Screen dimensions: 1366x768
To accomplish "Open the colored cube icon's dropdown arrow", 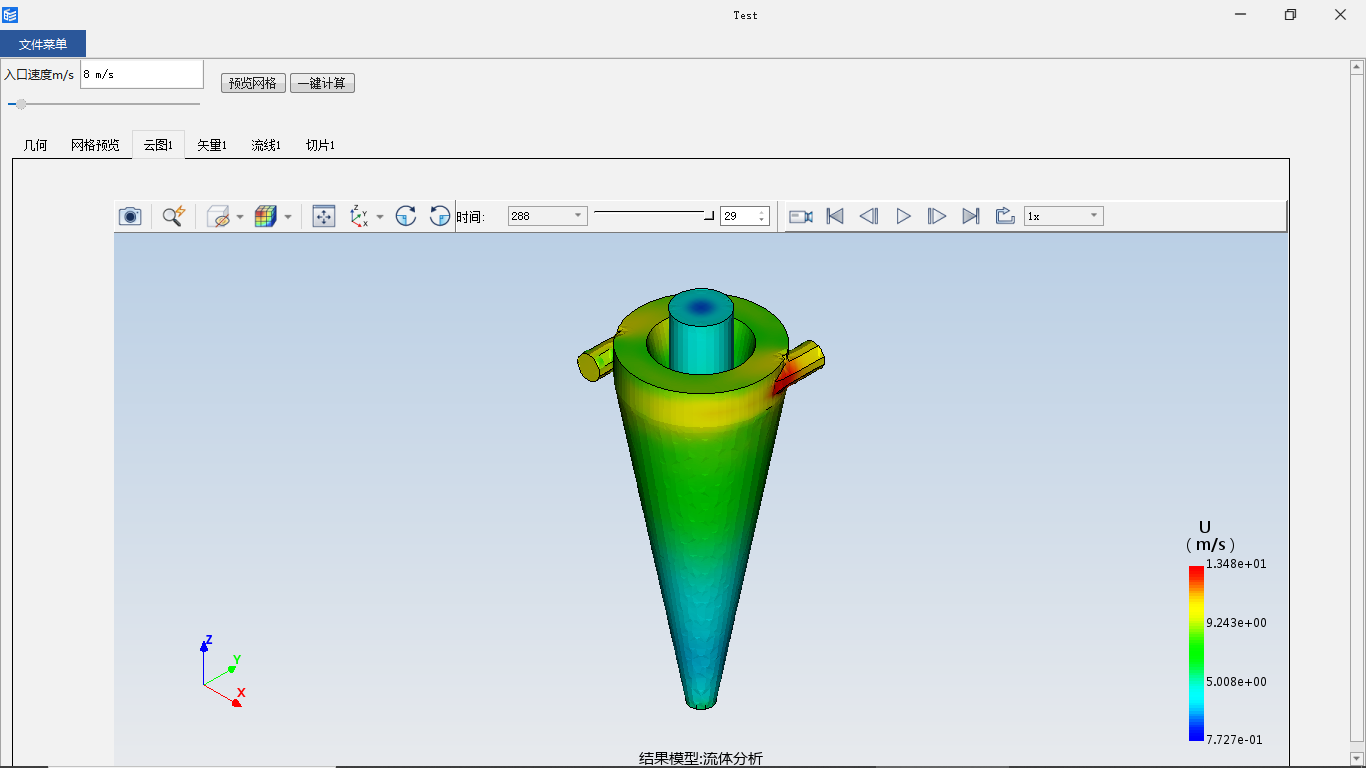I will [288, 216].
